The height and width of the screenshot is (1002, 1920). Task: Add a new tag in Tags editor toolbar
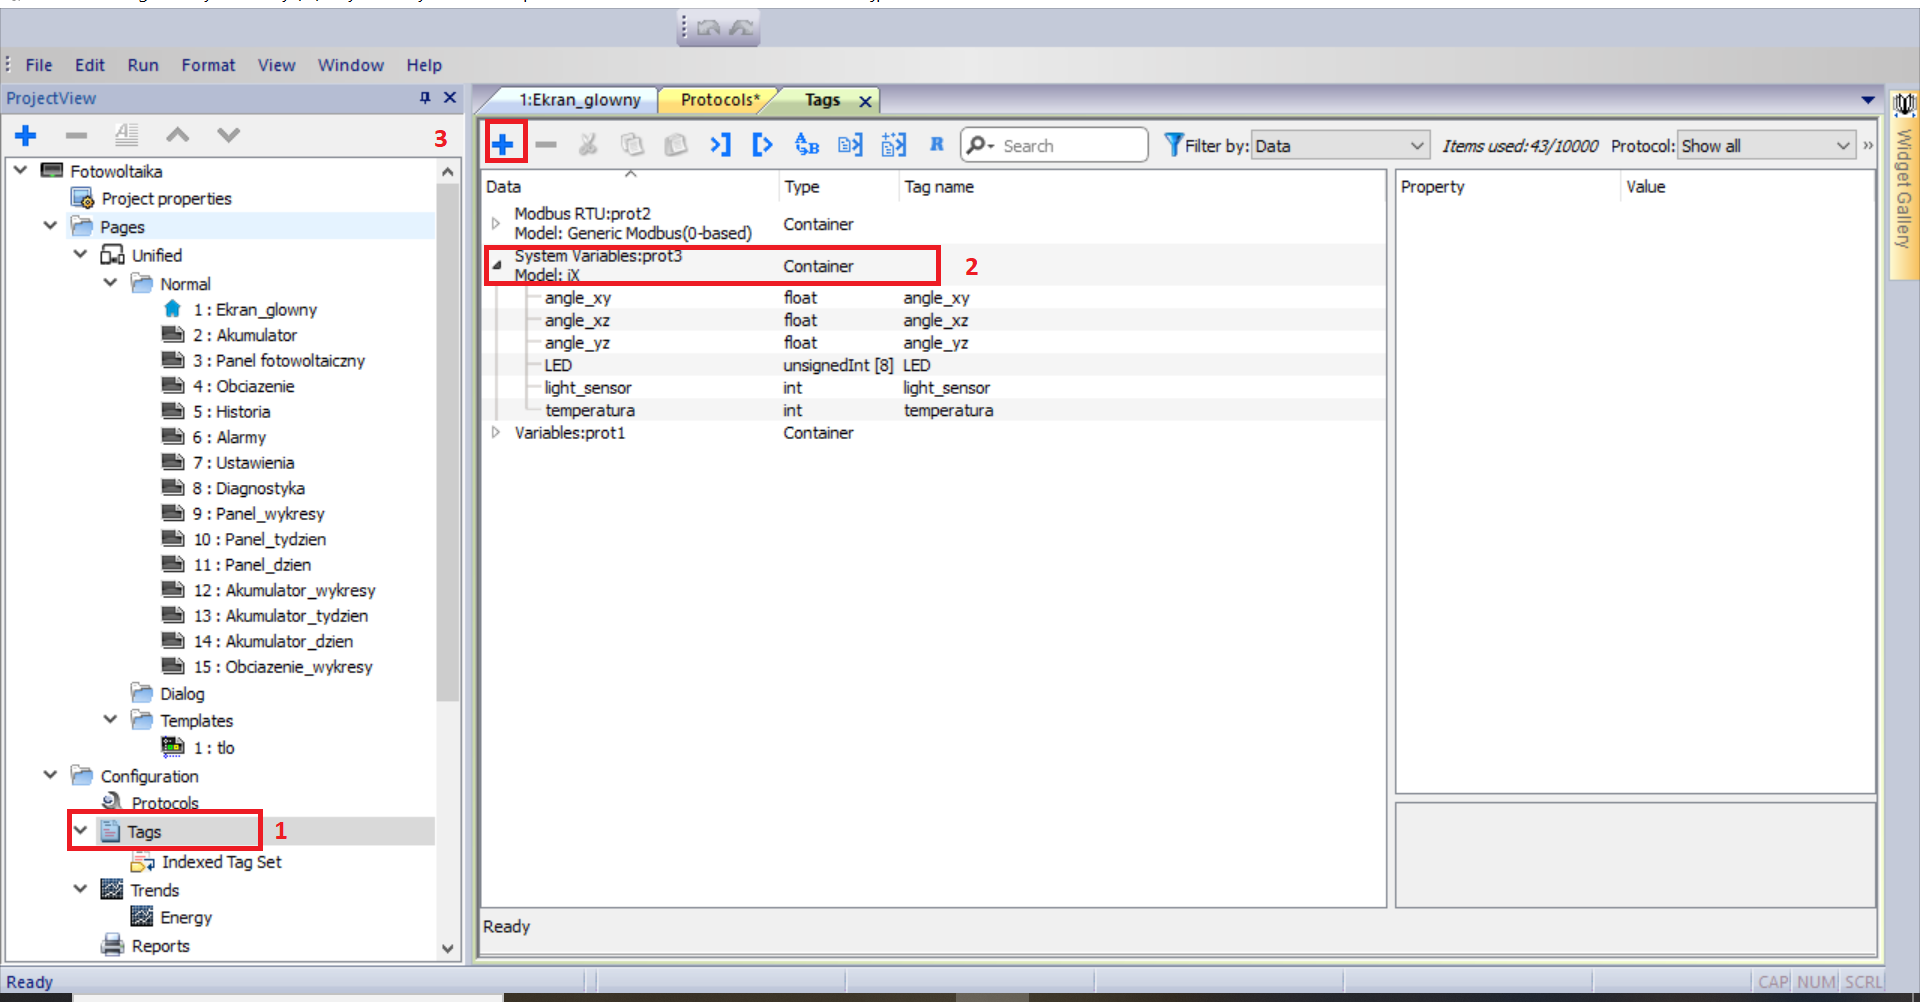(x=503, y=144)
